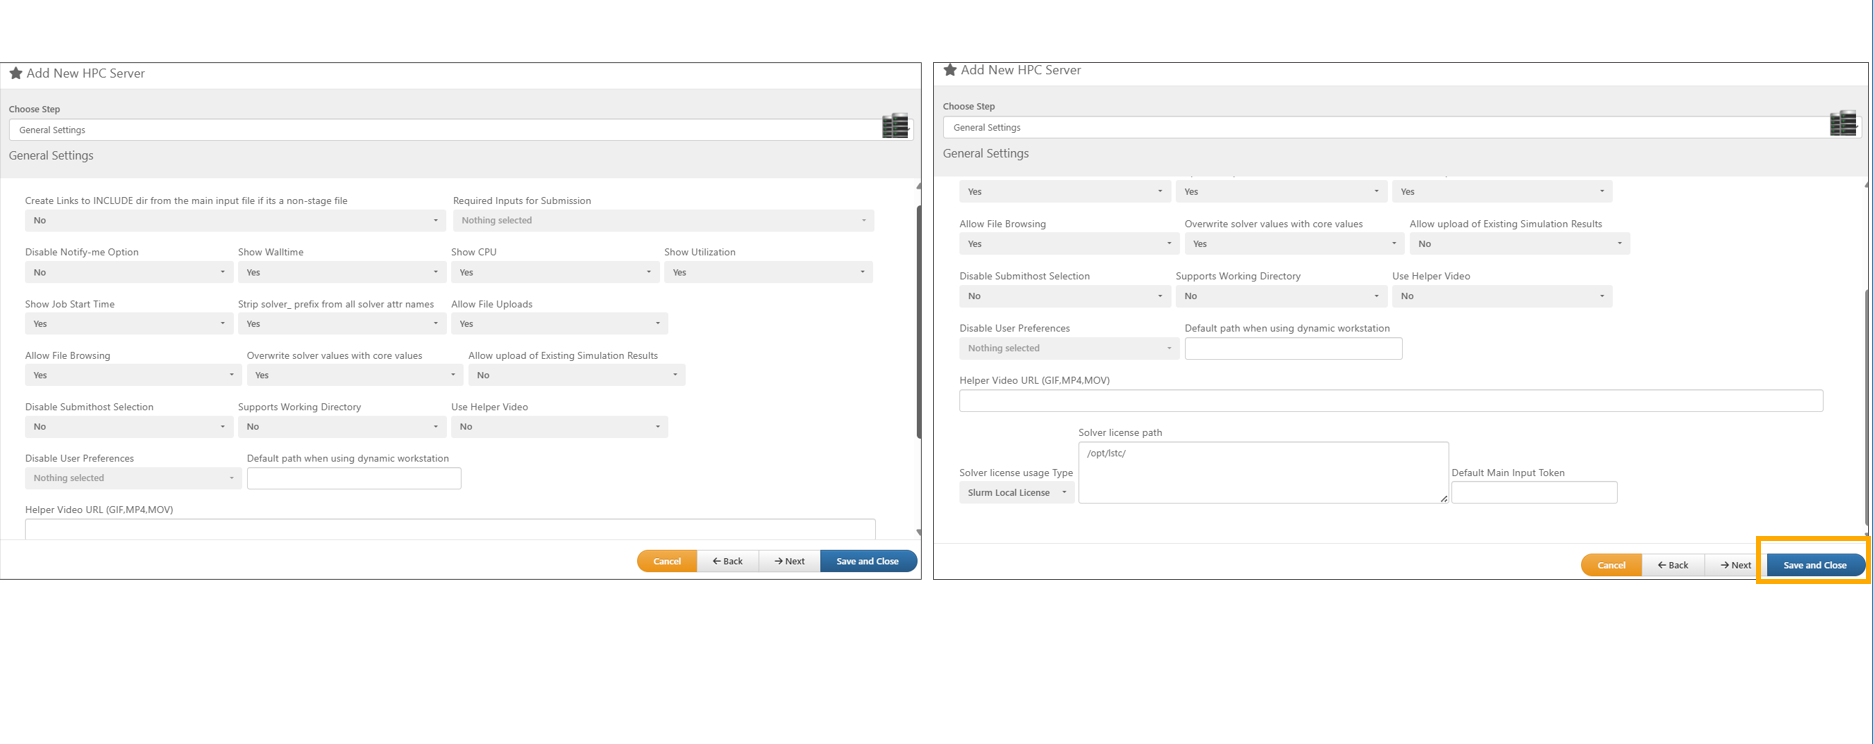The width and height of the screenshot is (1873, 744).
Task: Open the Allow File Uploads dropdown
Action: click(x=558, y=324)
